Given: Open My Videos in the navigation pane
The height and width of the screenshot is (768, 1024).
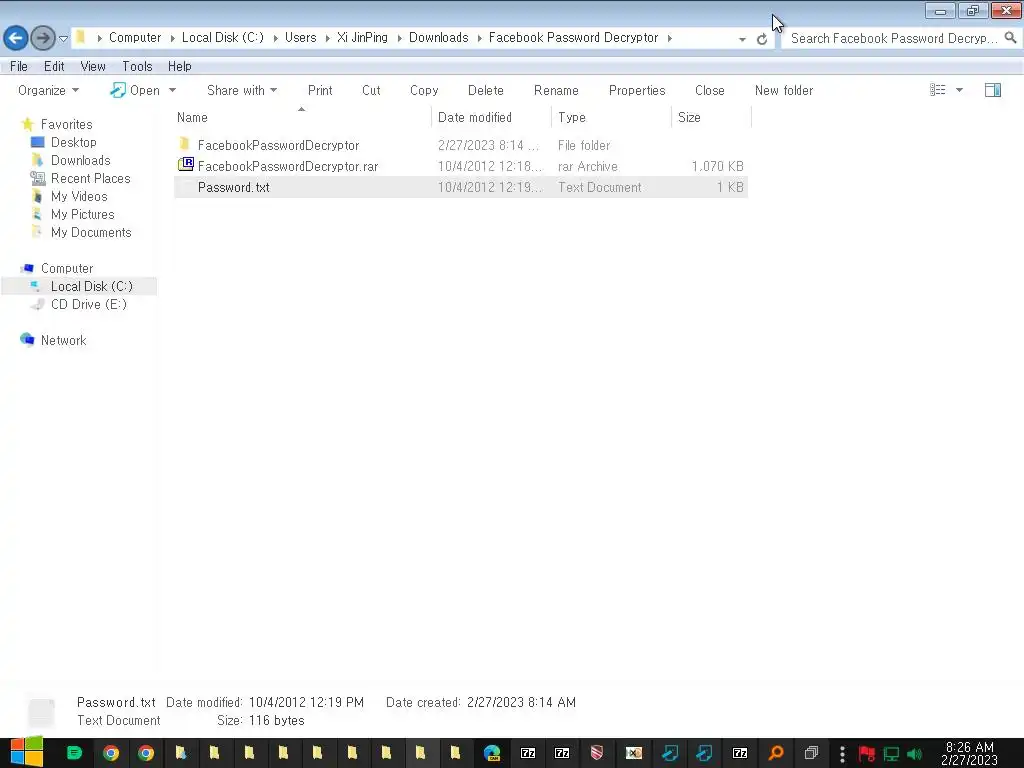Looking at the screenshot, I should click(79, 197).
